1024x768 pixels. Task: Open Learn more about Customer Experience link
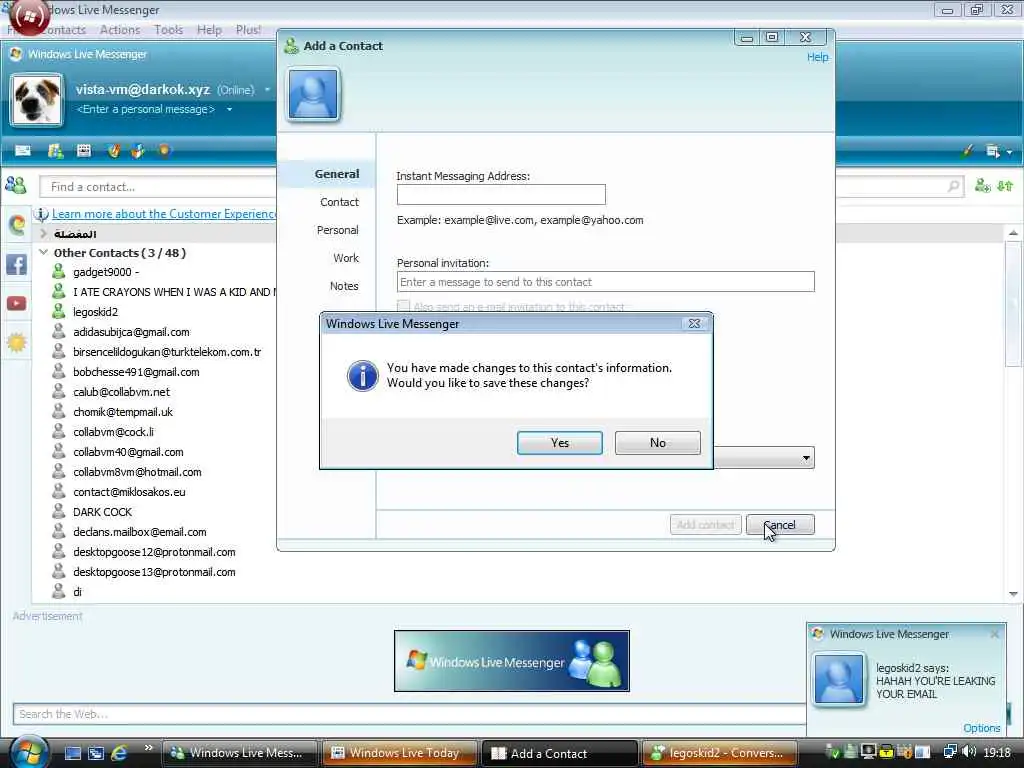pos(164,214)
